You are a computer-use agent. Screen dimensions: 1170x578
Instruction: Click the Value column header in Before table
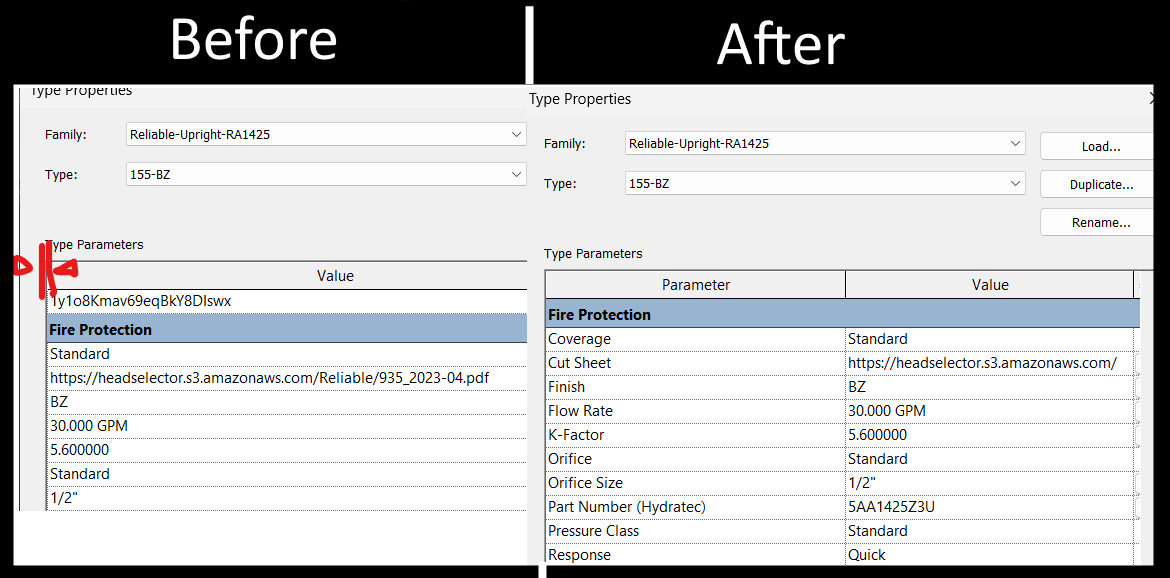coord(335,276)
